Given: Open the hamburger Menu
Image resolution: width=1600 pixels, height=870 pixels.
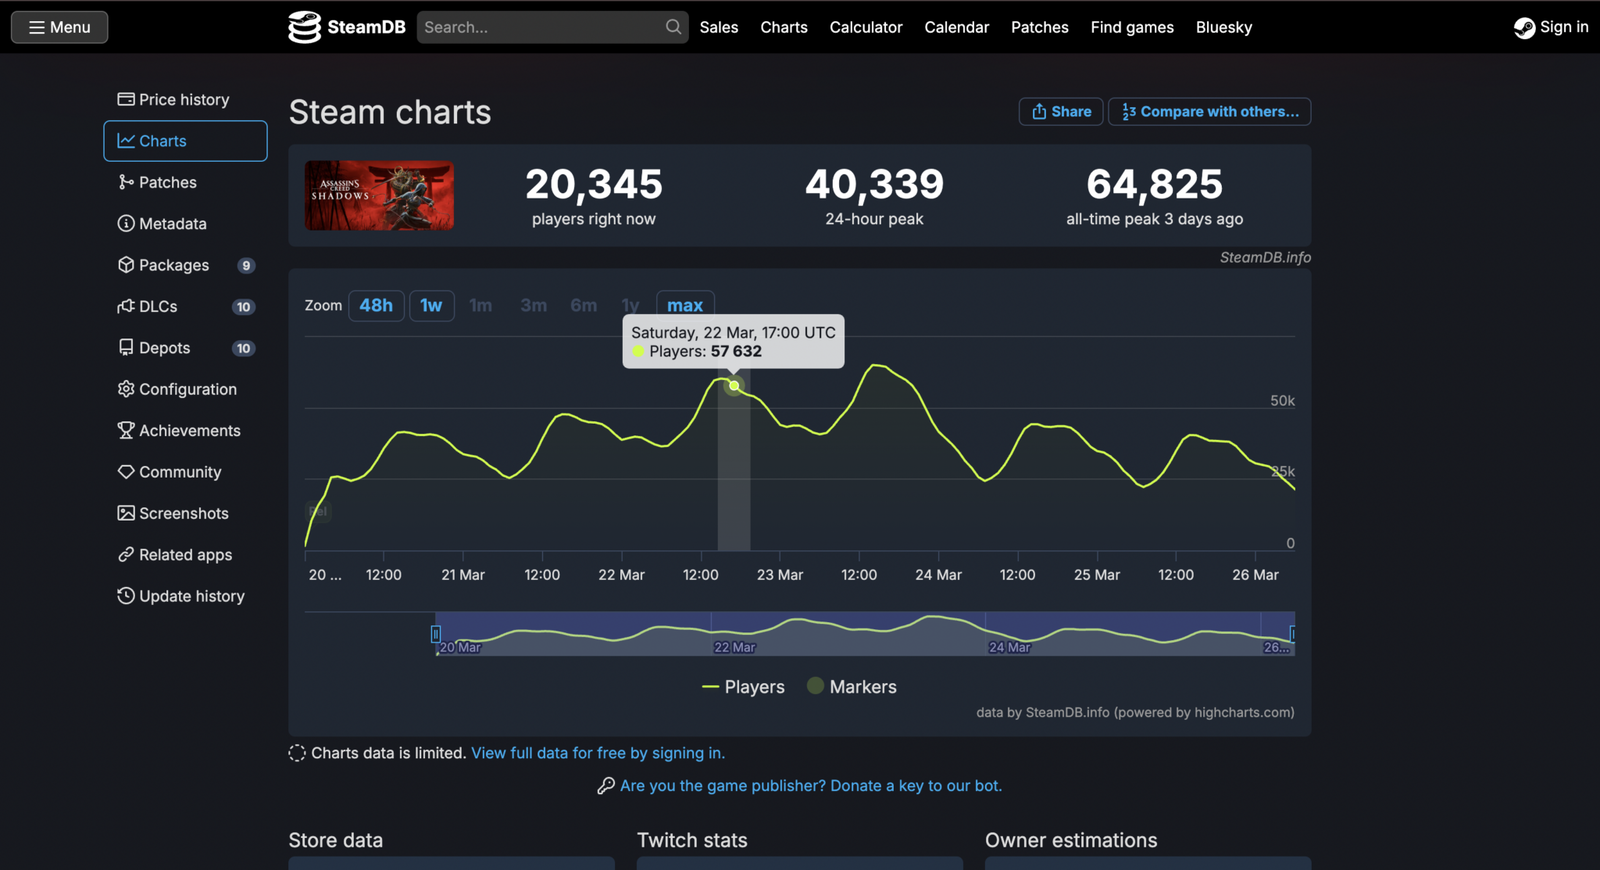Looking at the screenshot, I should 60,27.
